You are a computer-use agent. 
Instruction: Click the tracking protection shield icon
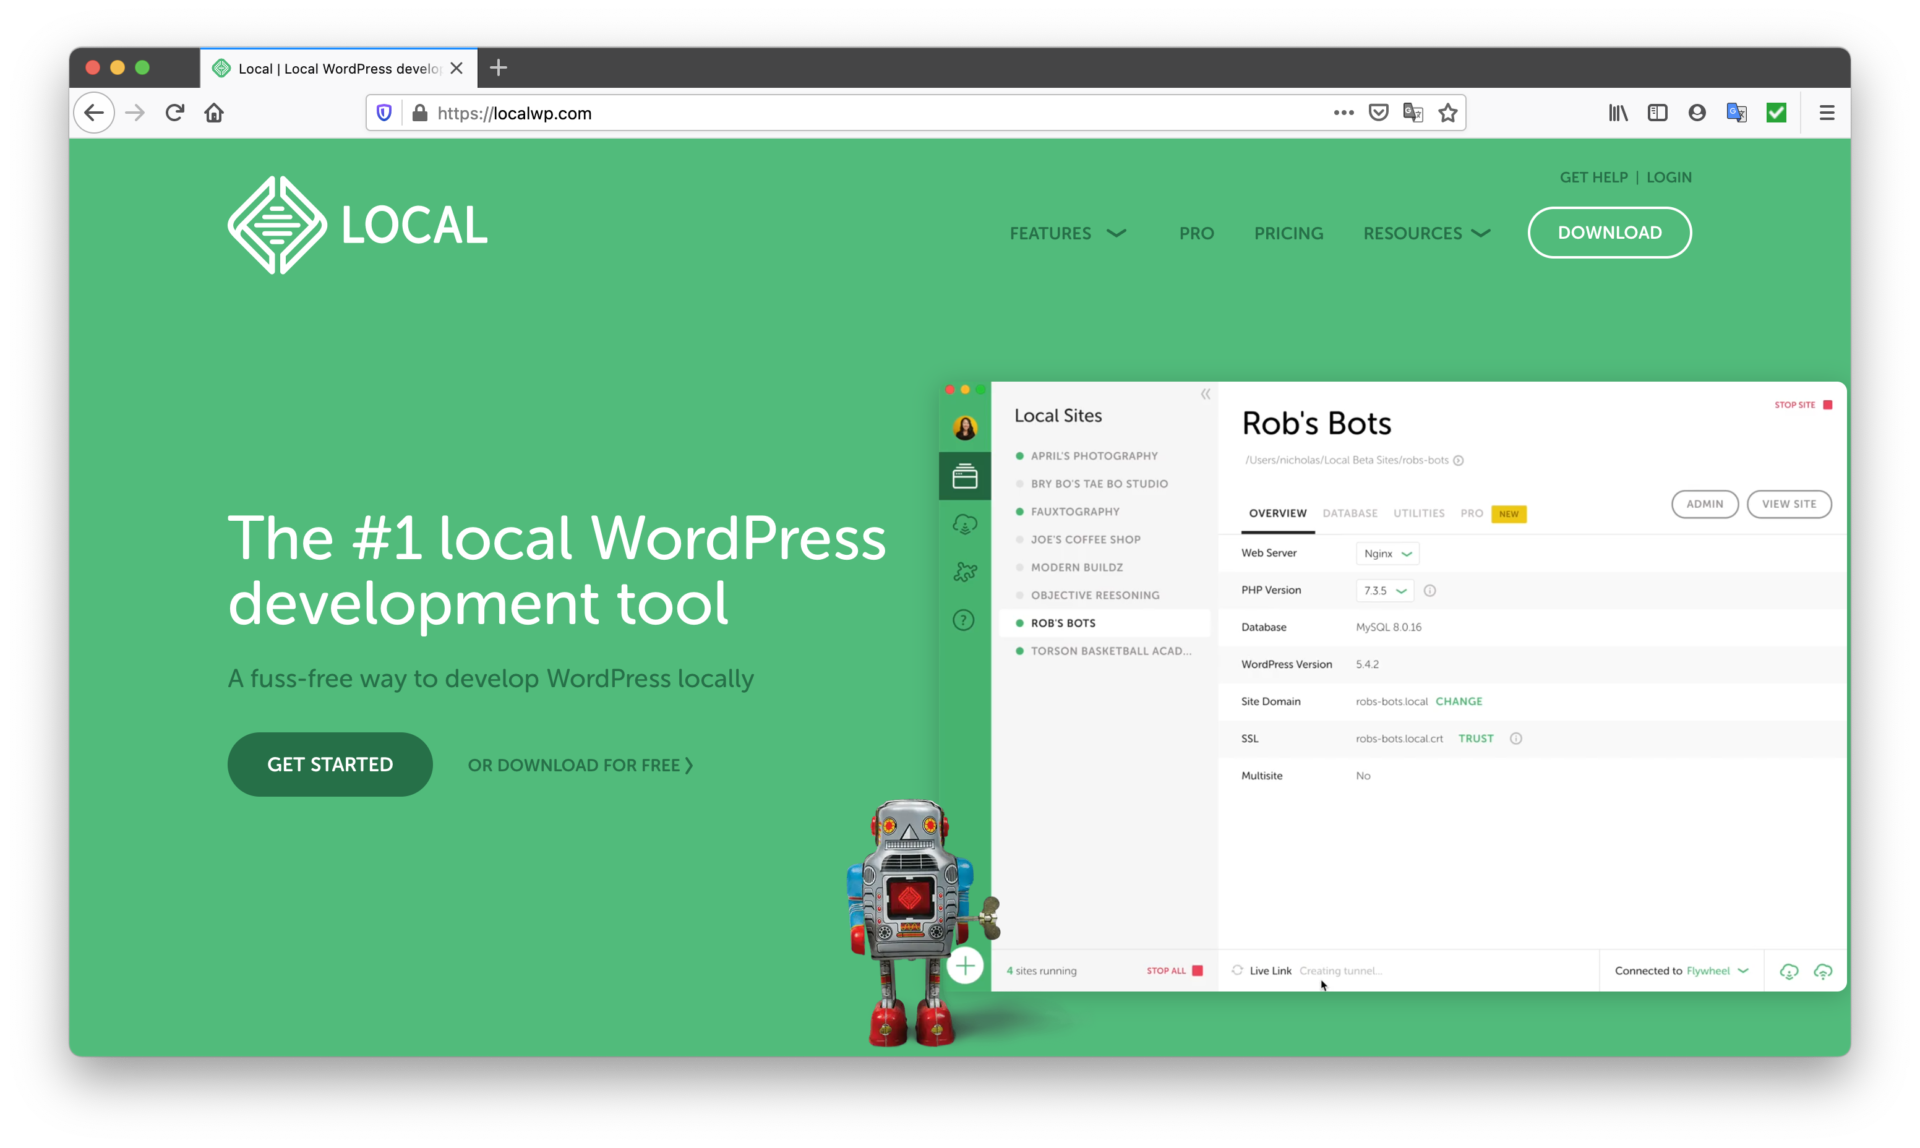(x=384, y=113)
